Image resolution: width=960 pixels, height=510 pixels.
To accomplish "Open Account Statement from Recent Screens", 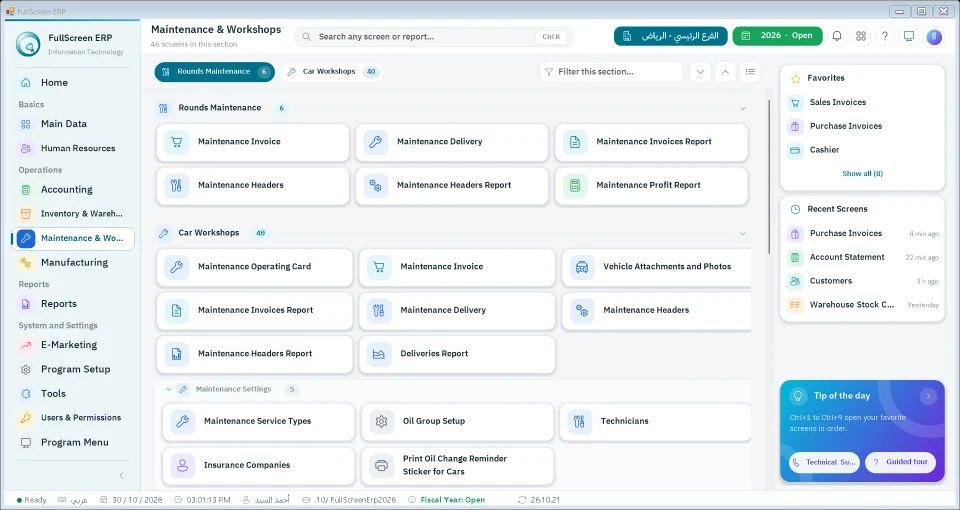I will point(862,257).
